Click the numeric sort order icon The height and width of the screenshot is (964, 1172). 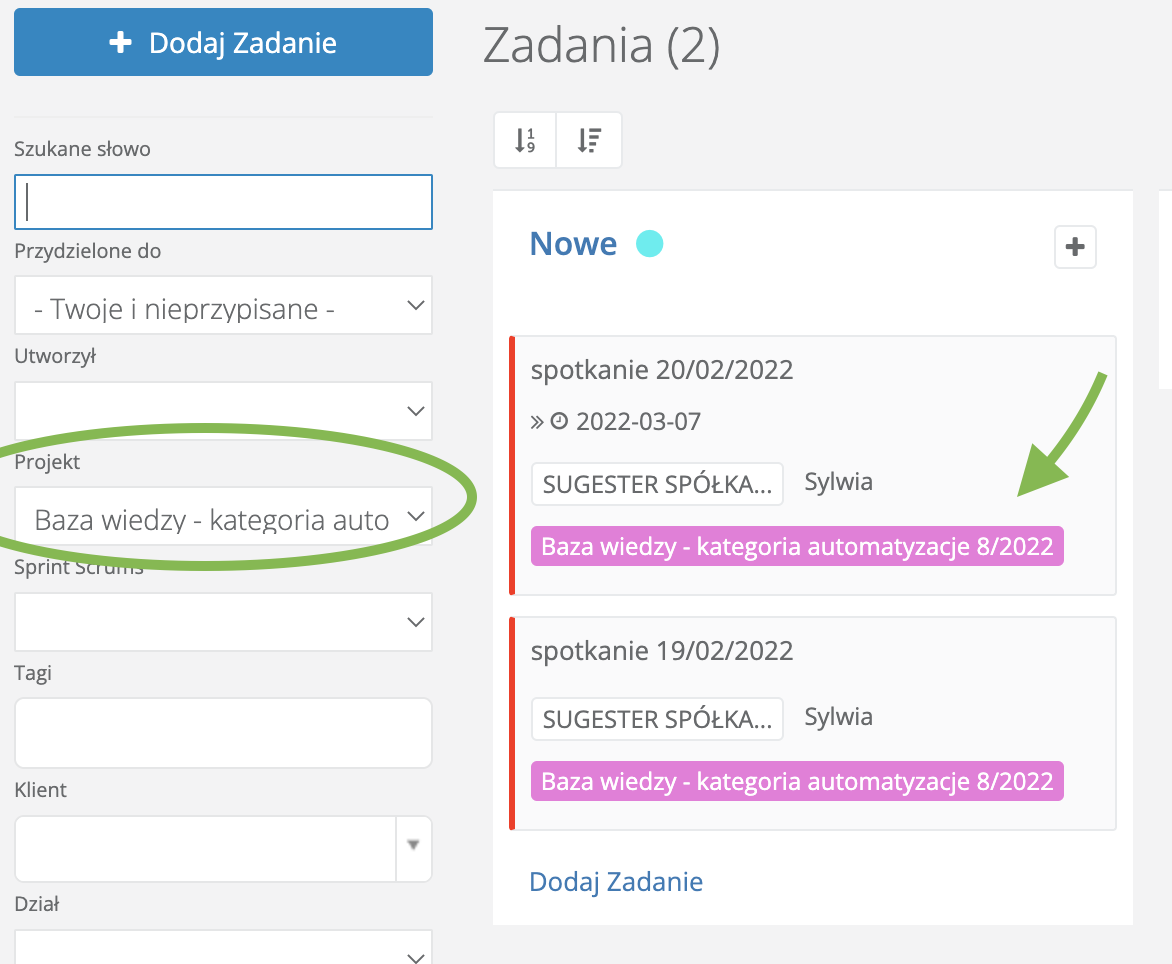(x=525, y=140)
